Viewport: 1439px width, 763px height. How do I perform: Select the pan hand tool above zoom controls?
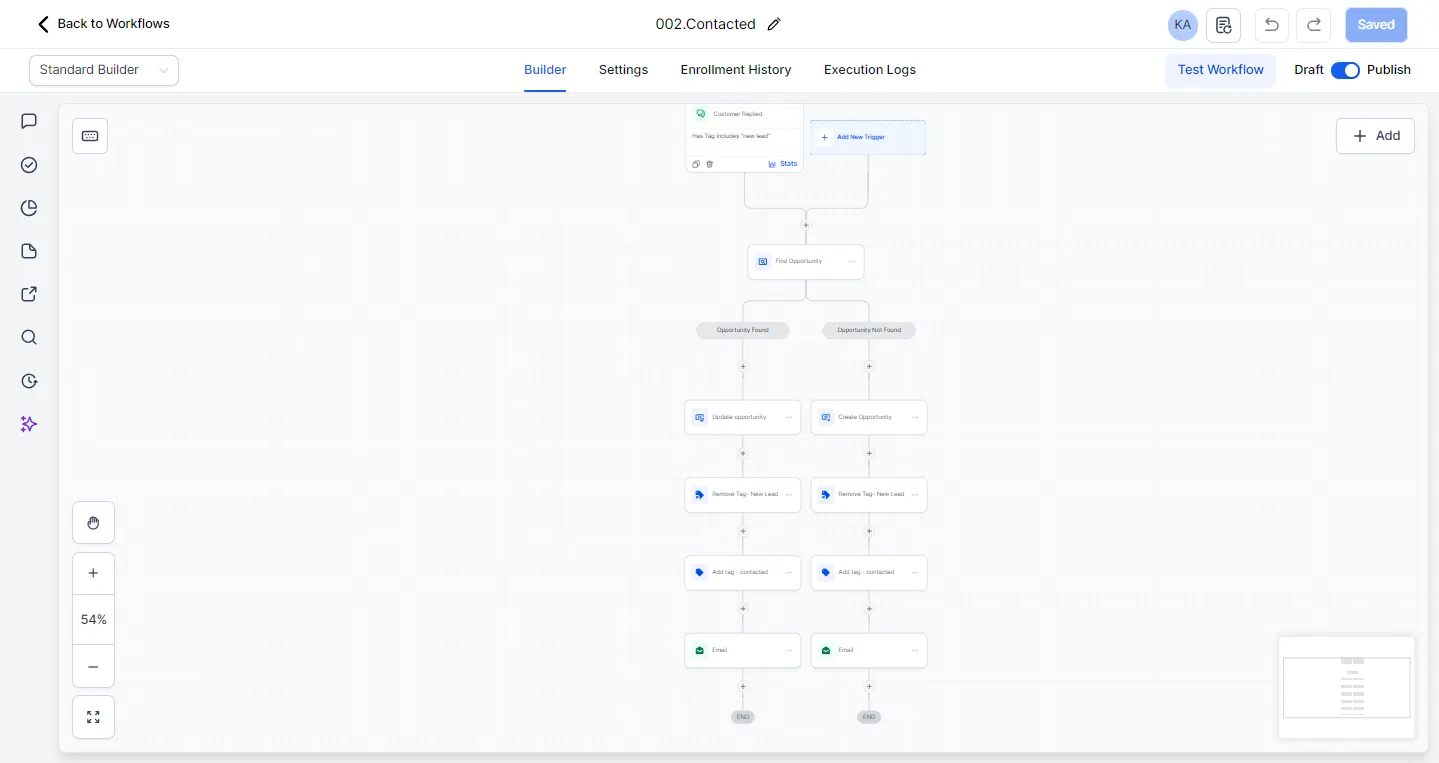[93, 522]
